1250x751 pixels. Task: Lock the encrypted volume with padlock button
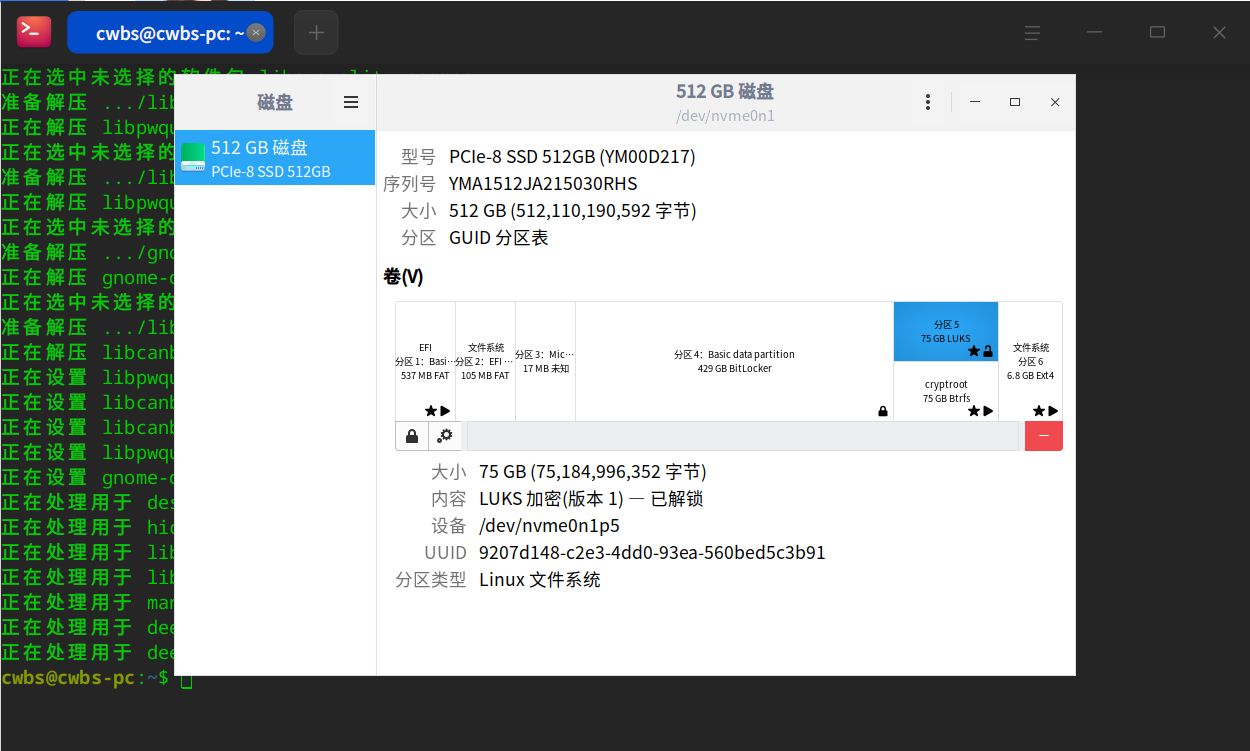click(412, 436)
